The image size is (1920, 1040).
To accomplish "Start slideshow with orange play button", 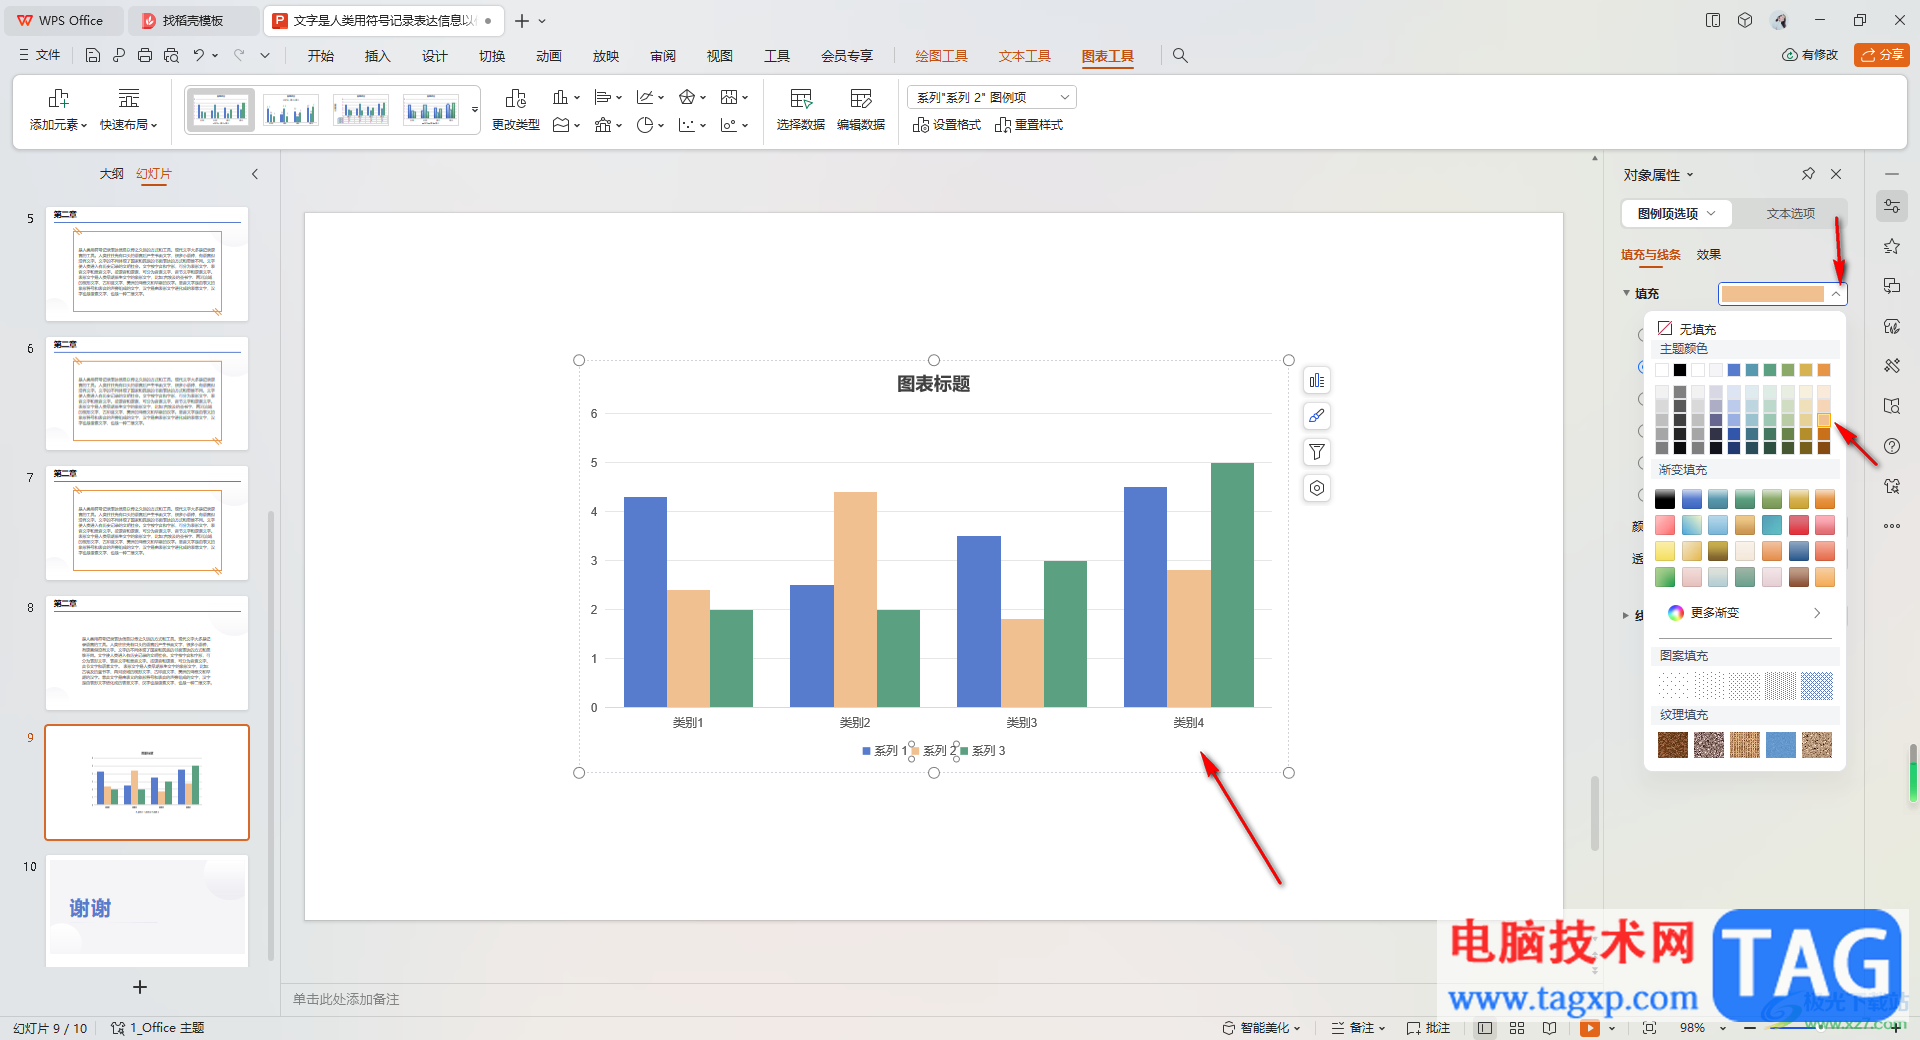I will [1590, 1028].
